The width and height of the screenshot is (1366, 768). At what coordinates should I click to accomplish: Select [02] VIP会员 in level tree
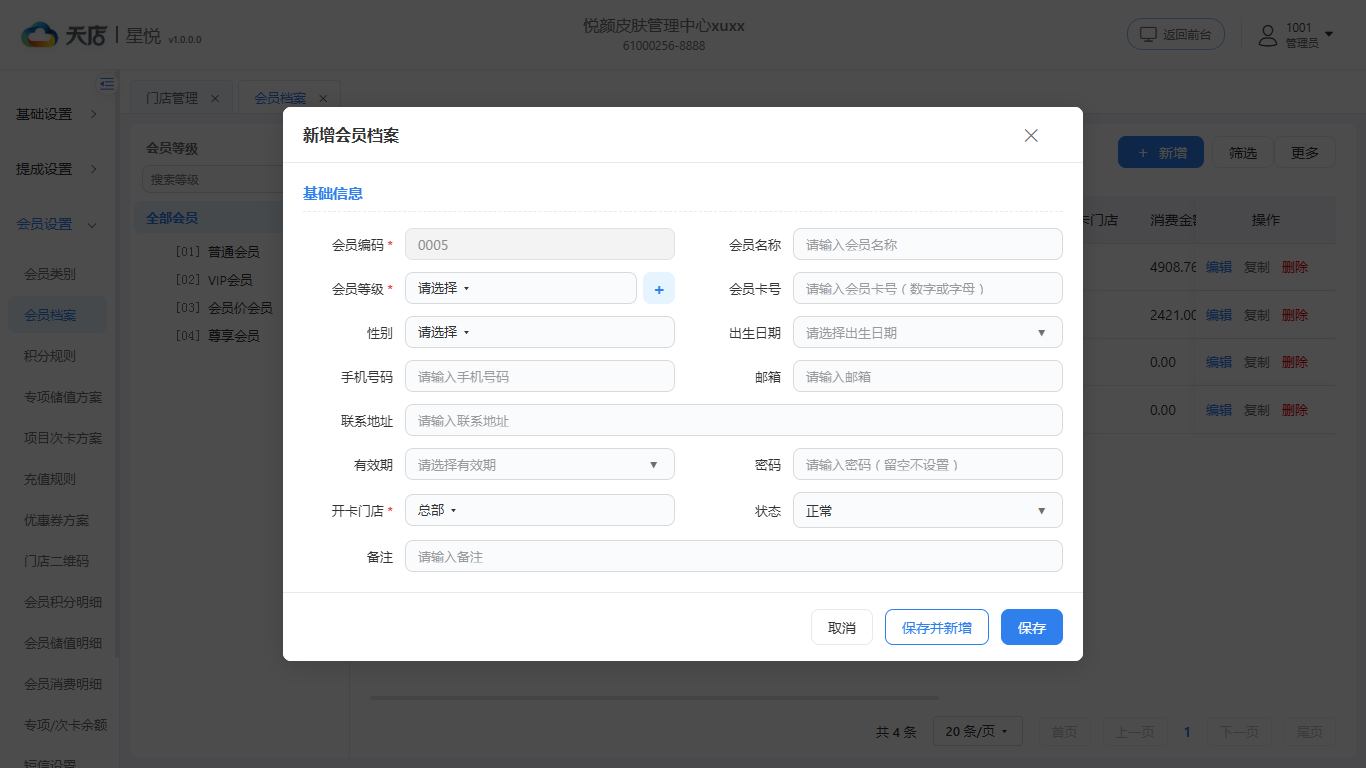tap(214, 280)
